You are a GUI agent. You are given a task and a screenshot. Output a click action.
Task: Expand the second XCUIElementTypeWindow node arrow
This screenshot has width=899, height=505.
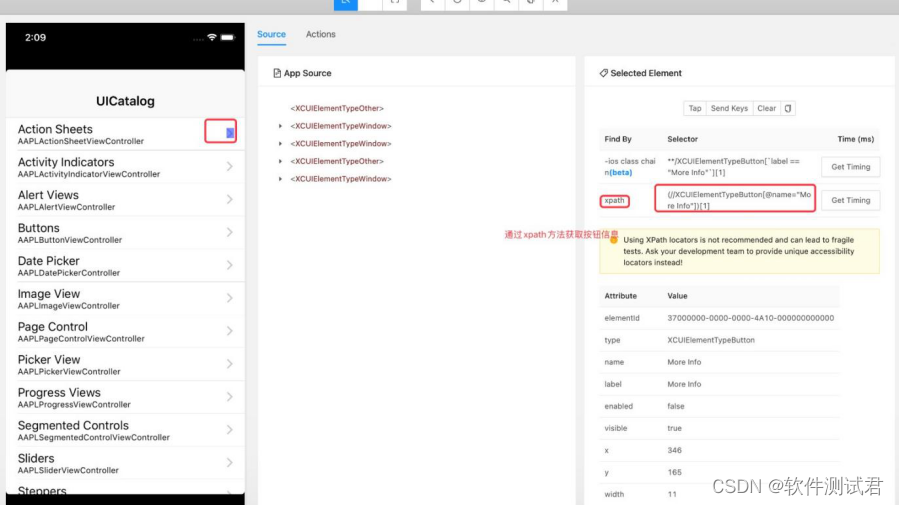280,144
